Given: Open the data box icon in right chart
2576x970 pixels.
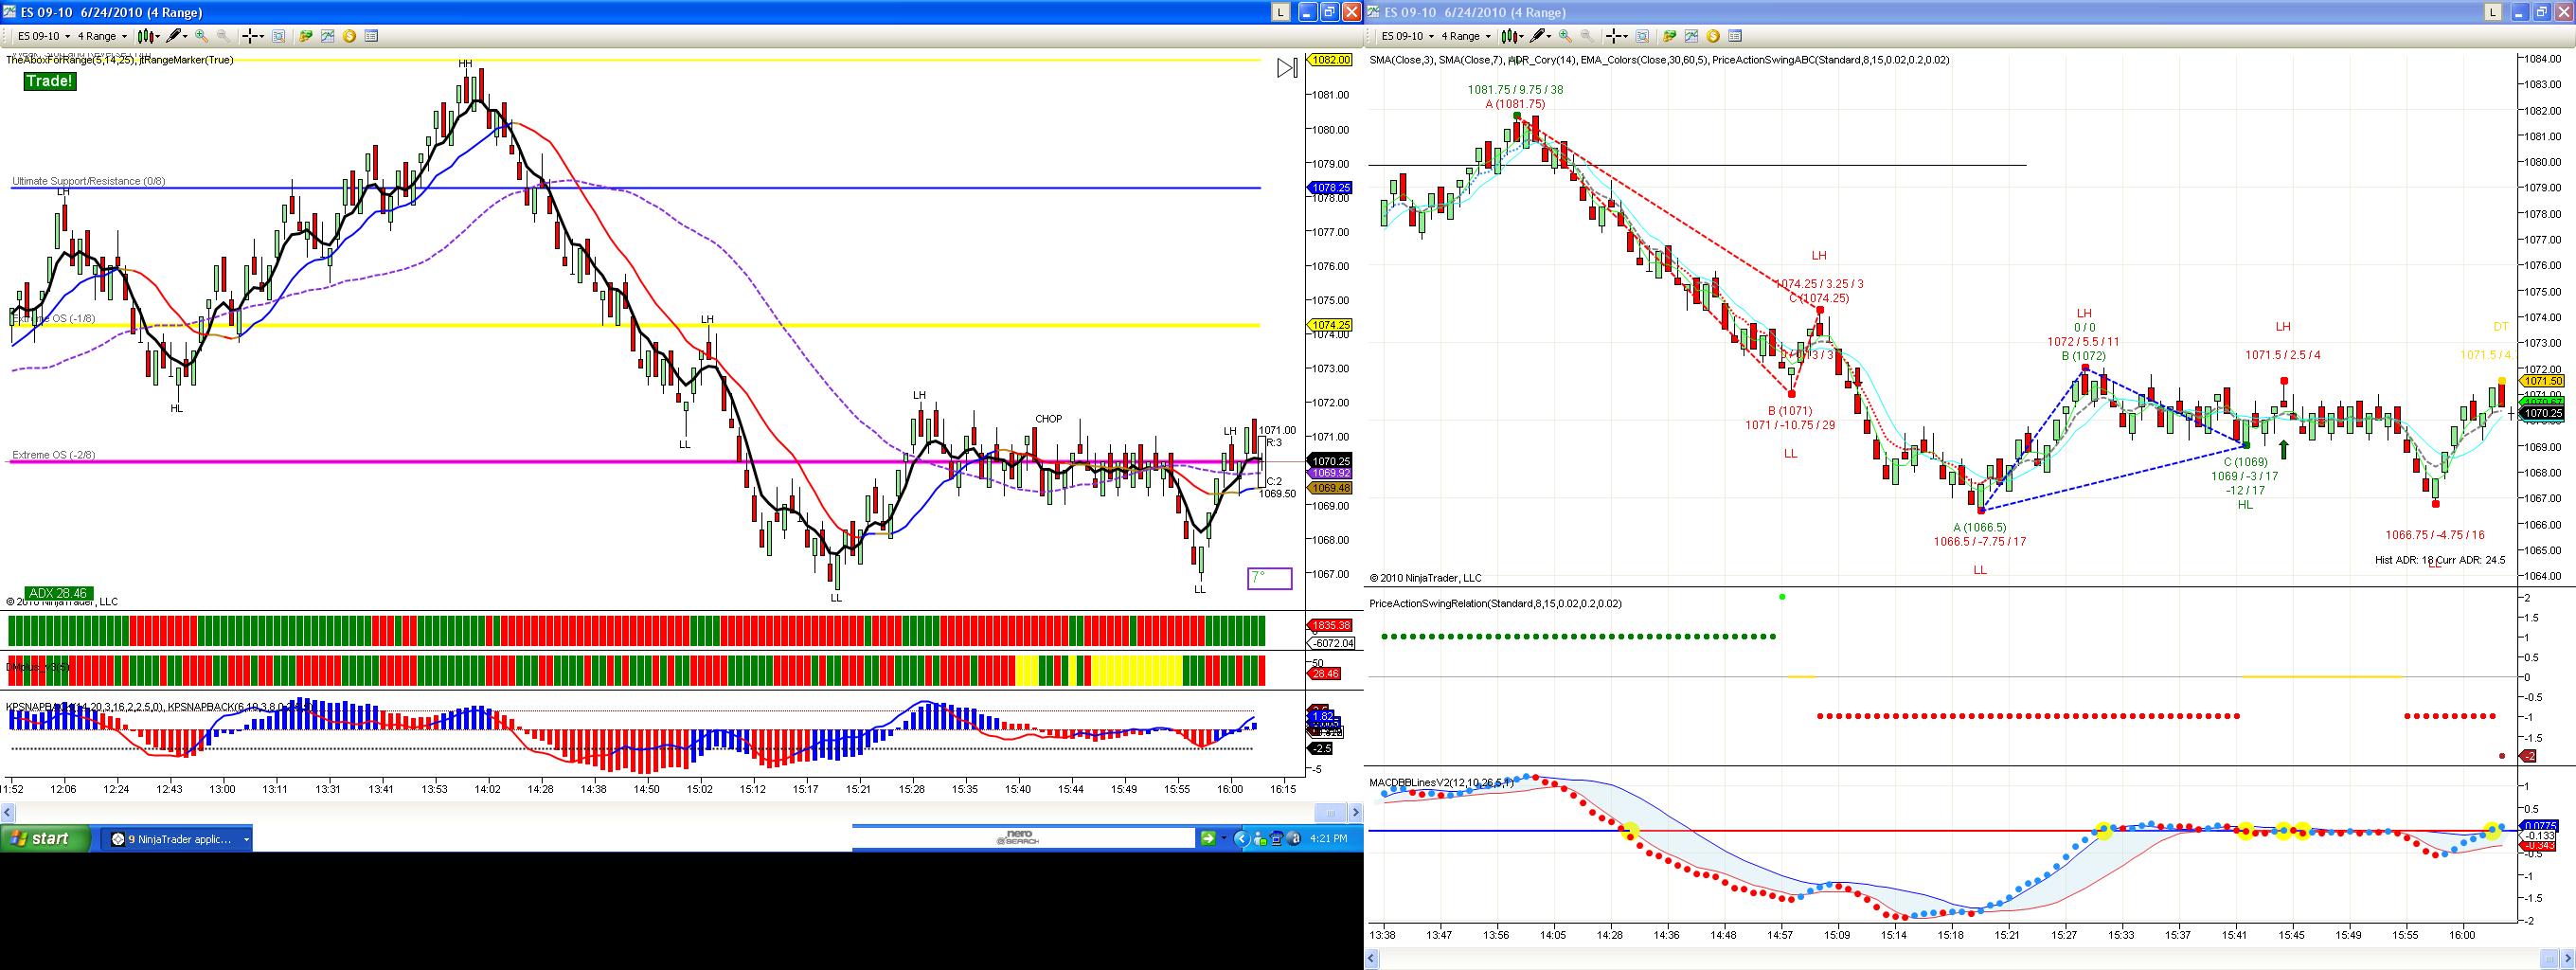Looking at the screenshot, I should (1642, 36).
